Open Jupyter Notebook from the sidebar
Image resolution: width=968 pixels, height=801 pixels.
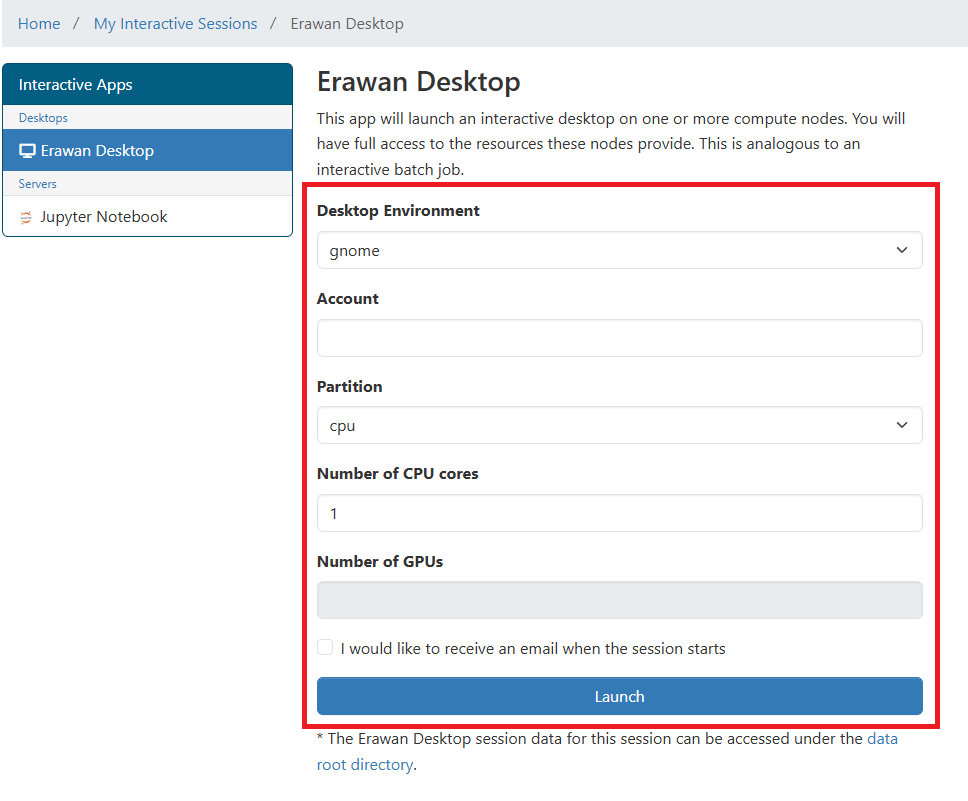tap(103, 217)
